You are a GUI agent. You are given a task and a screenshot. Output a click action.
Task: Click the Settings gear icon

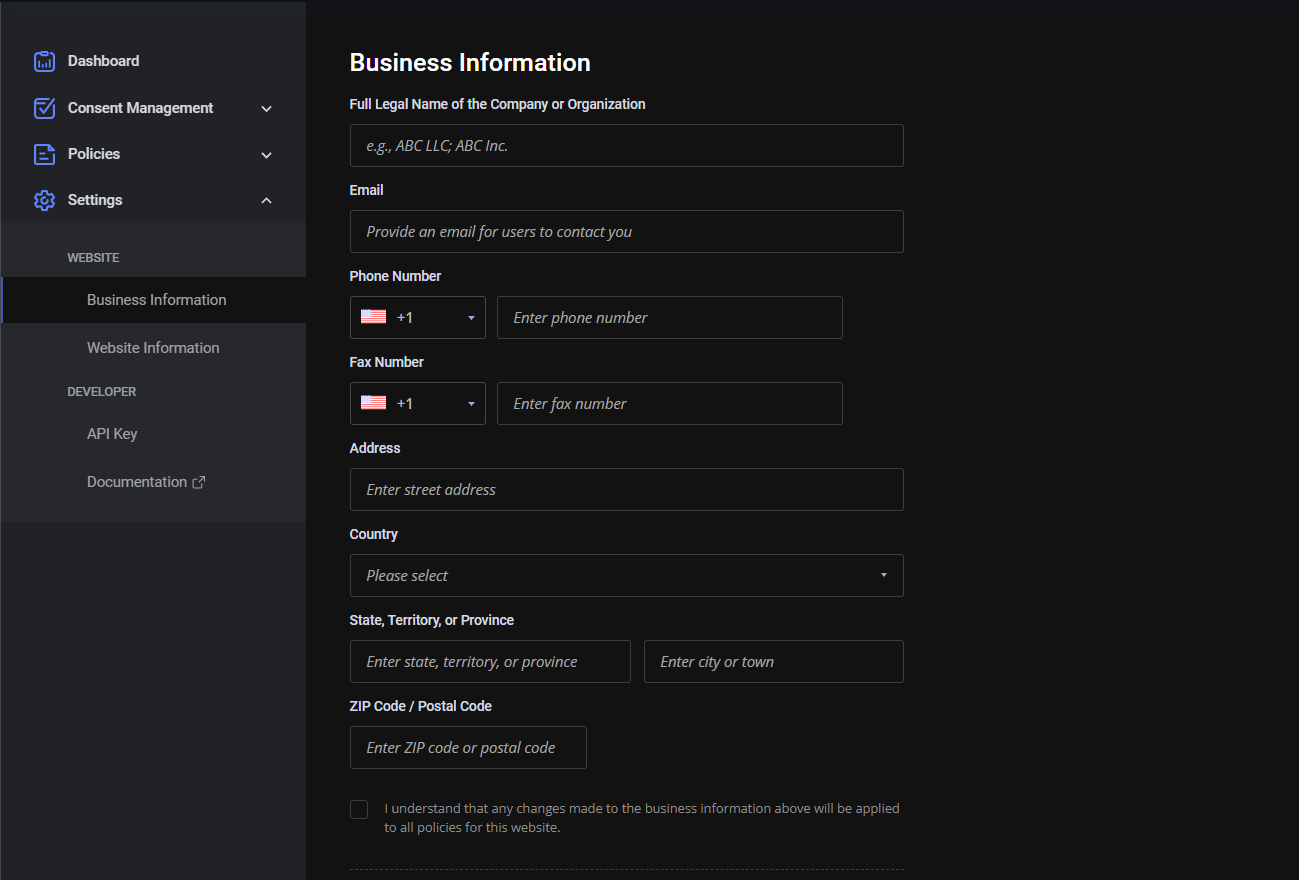pos(44,200)
